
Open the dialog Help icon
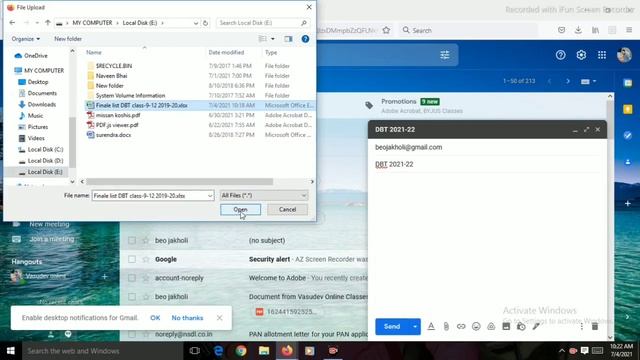click(305, 39)
